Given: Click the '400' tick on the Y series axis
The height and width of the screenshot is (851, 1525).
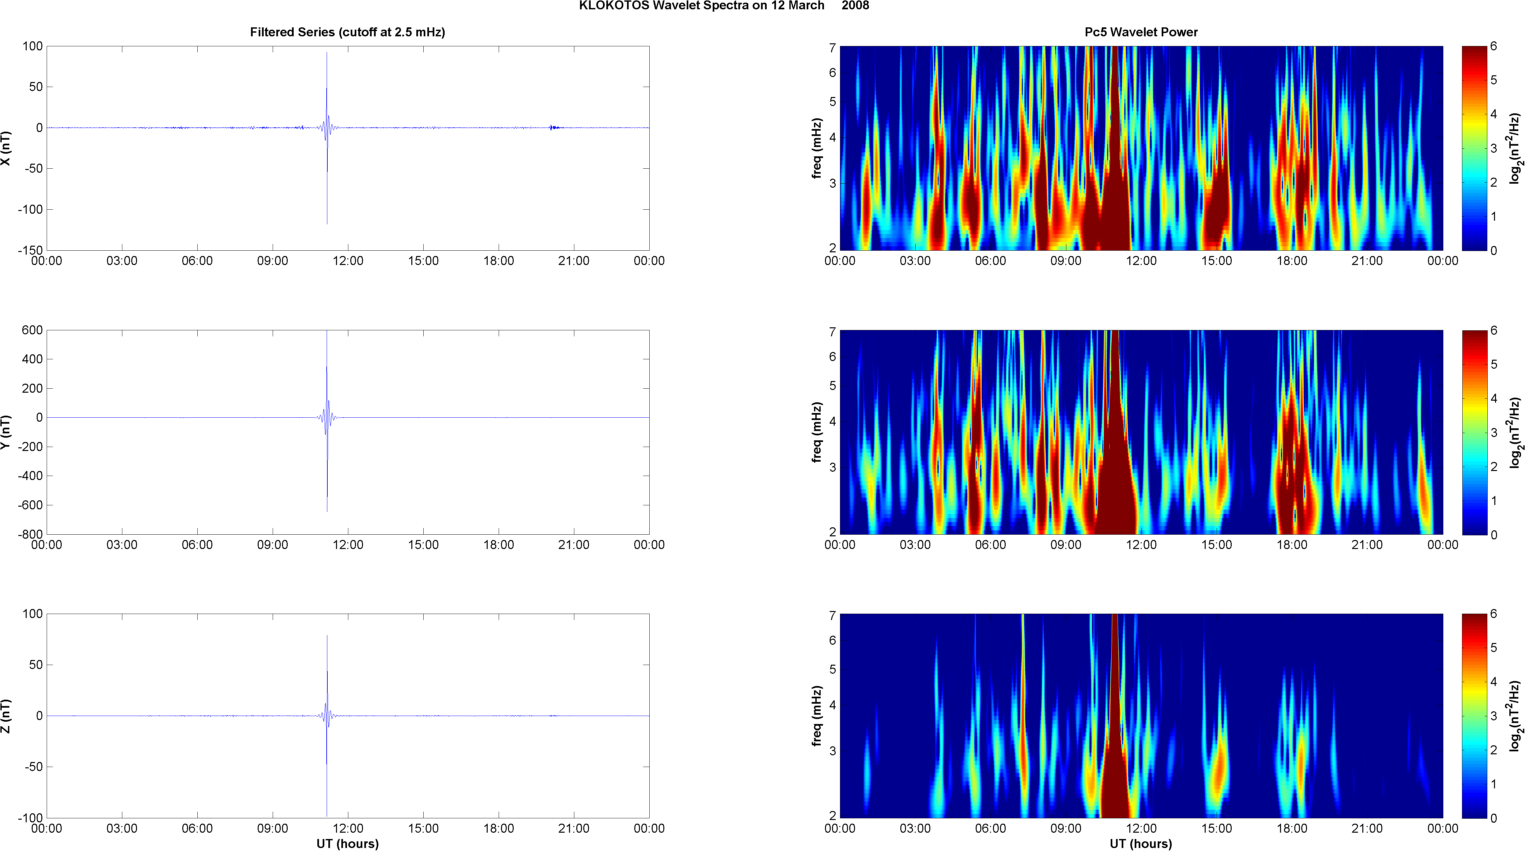Looking at the screenshot, I should pyautogui.click(x=32, y=359).
